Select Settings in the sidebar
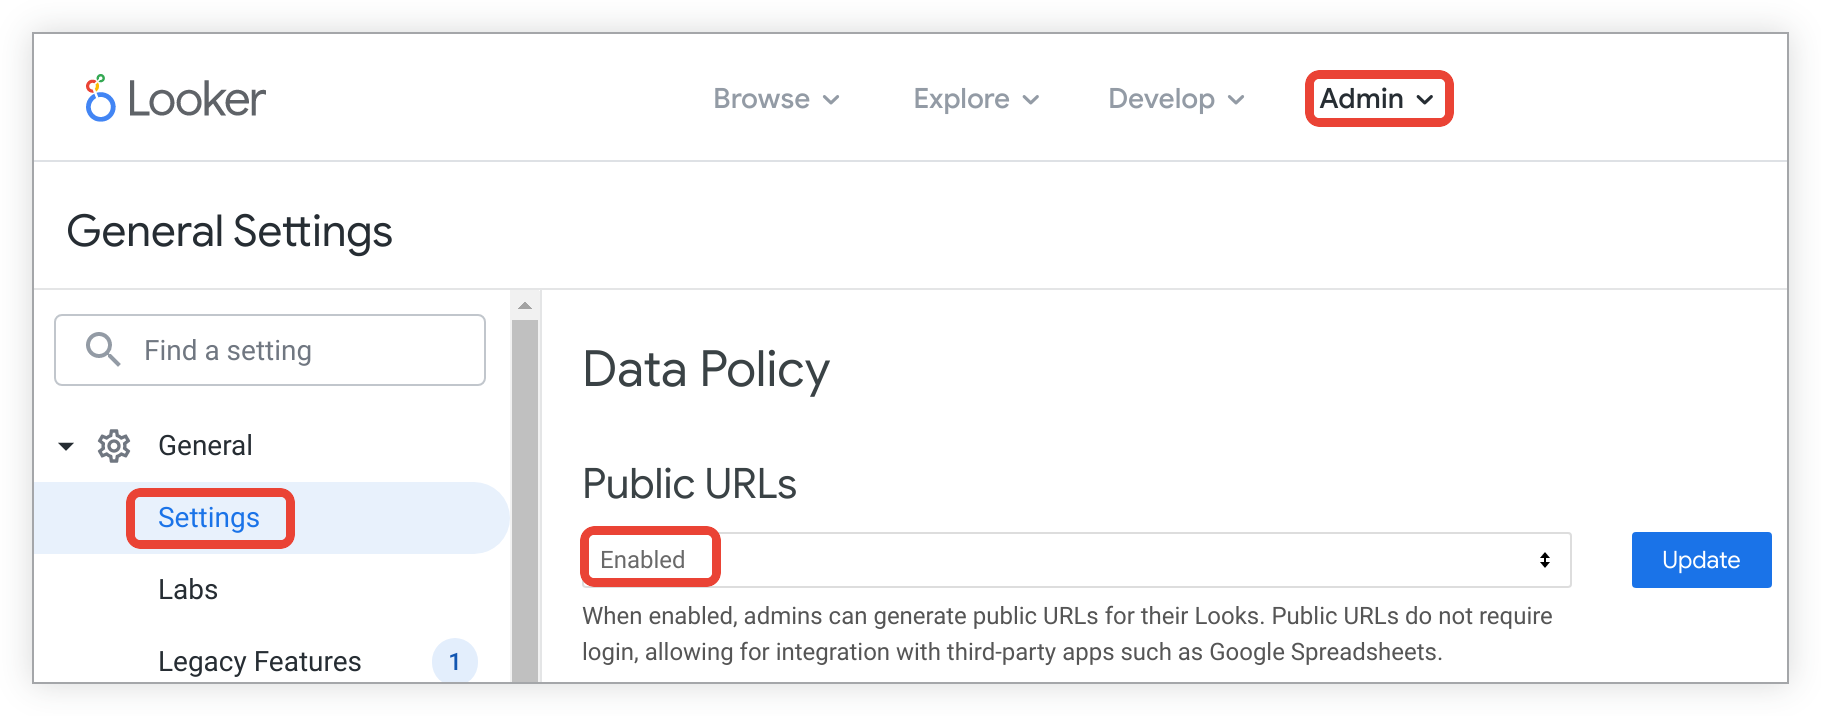The width and height of the screenshot is (1821, 716). (x=209, y=518)
